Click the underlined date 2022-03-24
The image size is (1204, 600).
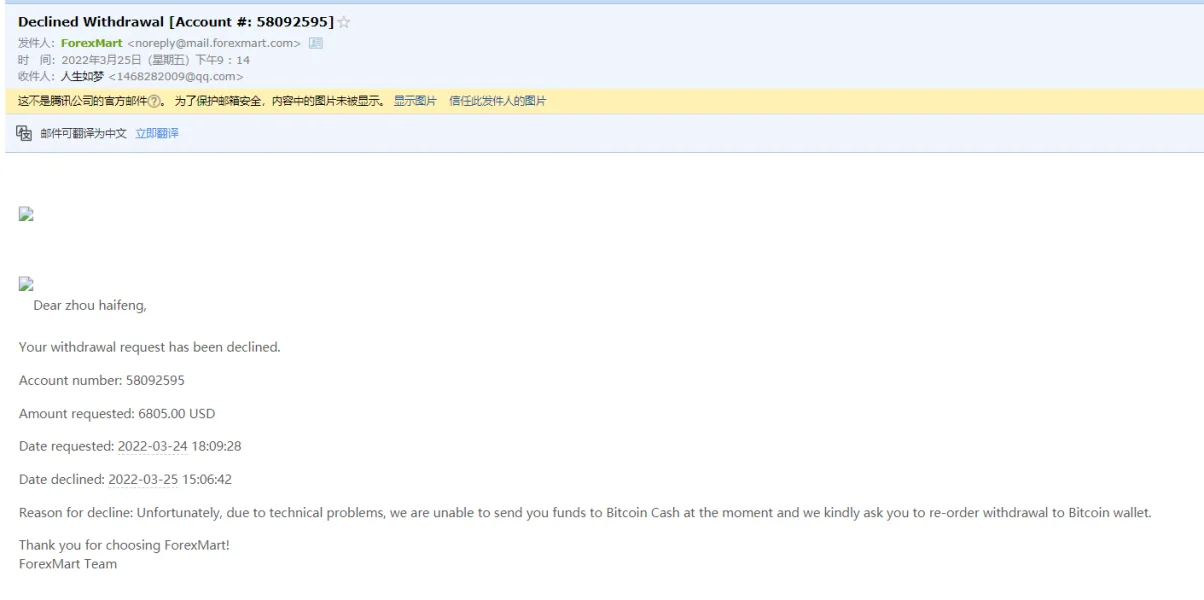point(152,446)
